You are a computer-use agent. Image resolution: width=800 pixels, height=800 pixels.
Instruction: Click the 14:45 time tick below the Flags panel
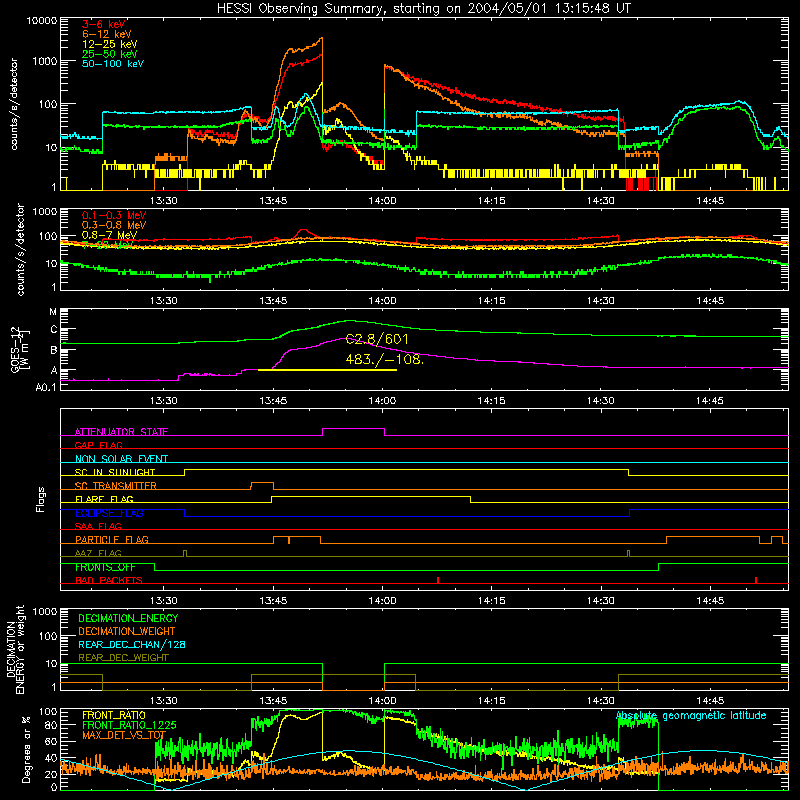(710, 601)
